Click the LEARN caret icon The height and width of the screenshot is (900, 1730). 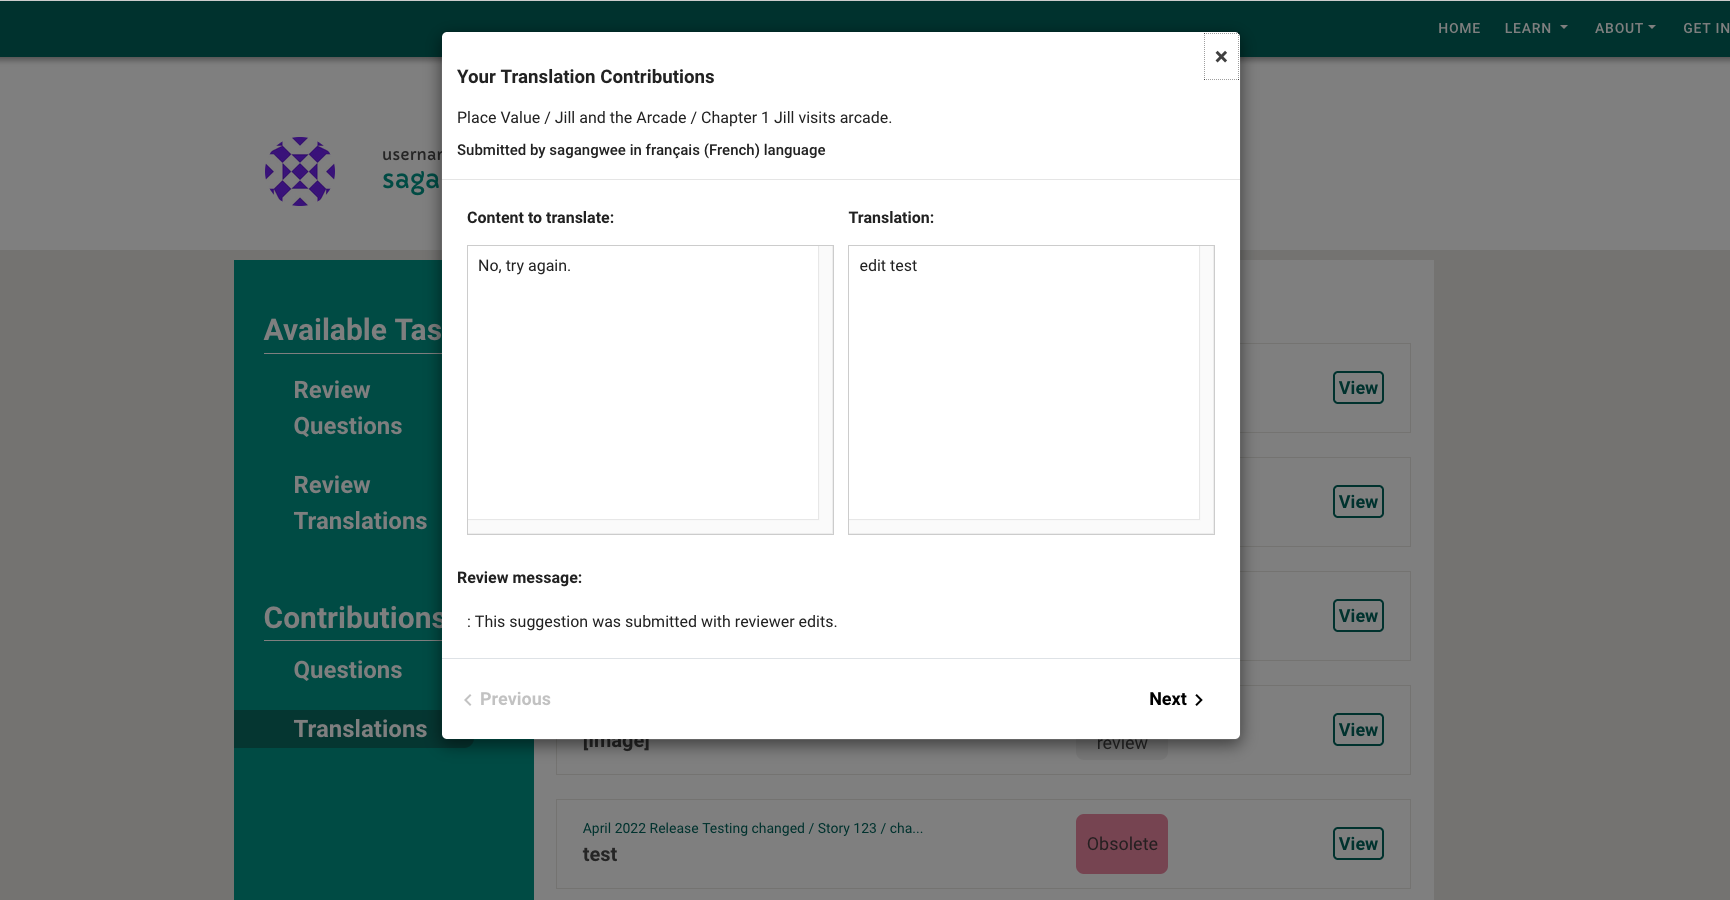click(1563, 28)
